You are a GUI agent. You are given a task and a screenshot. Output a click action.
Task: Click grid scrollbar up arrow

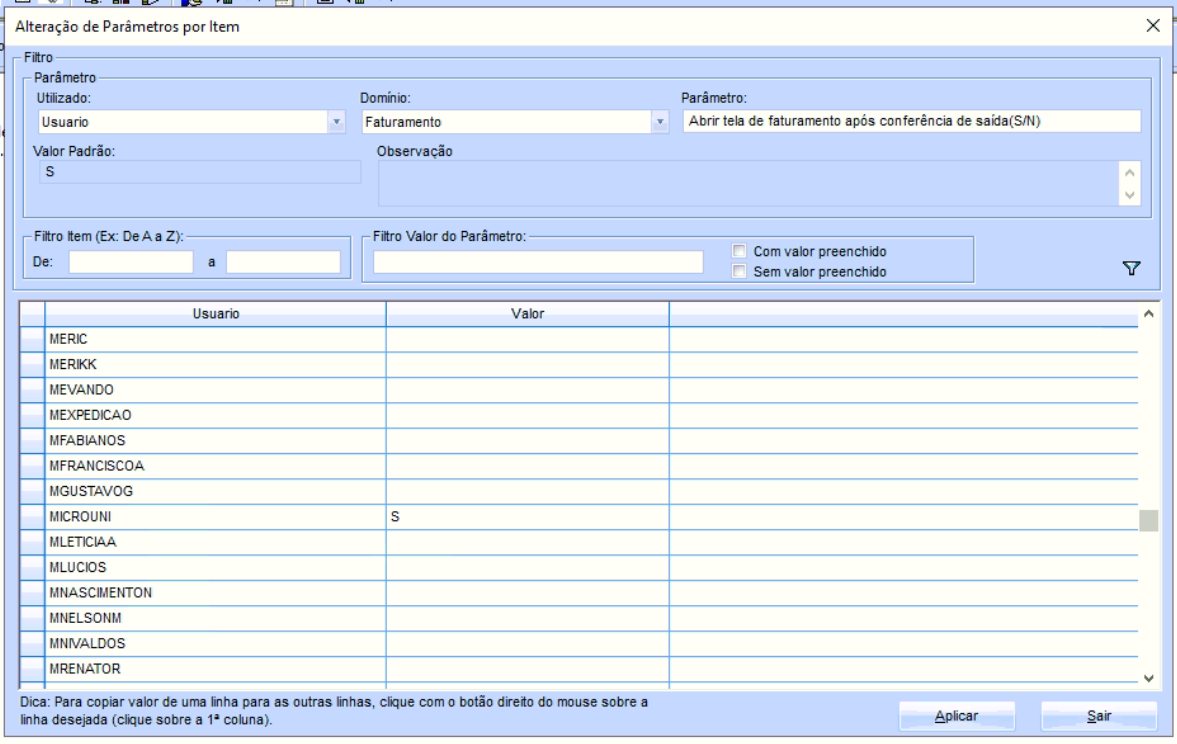pos(1148,314)
